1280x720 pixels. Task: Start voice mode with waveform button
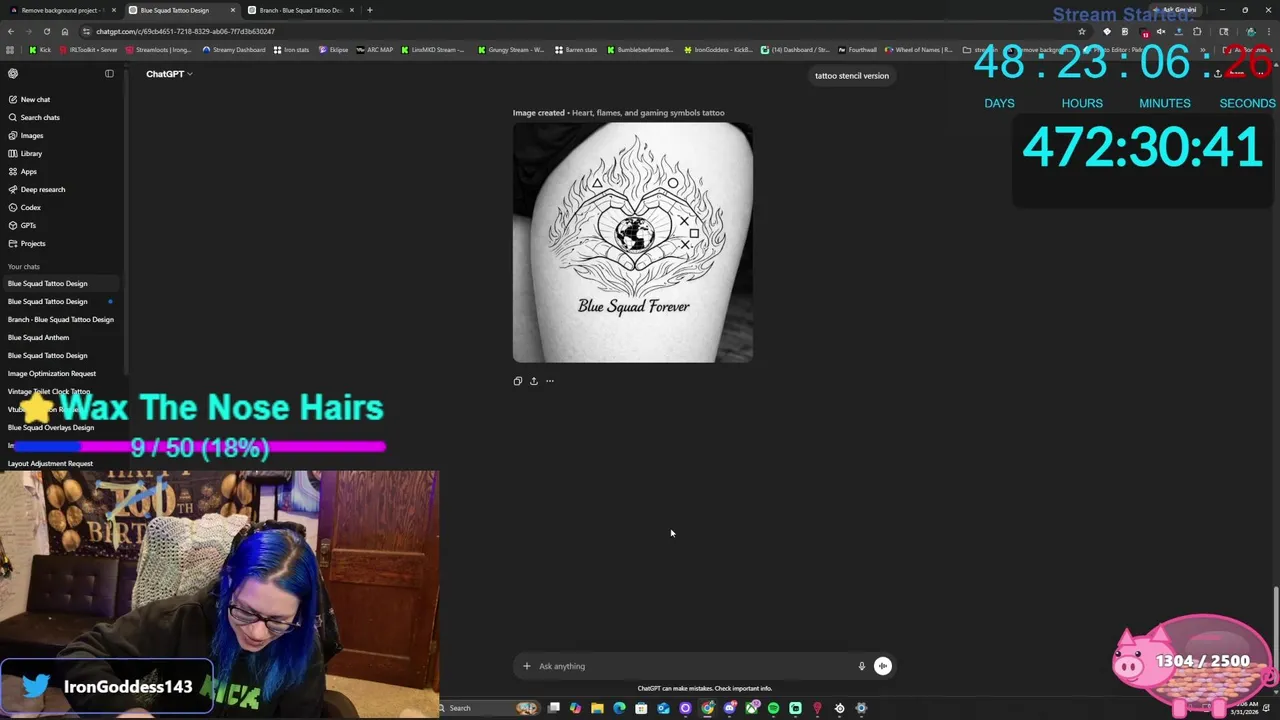click(883, 666)
